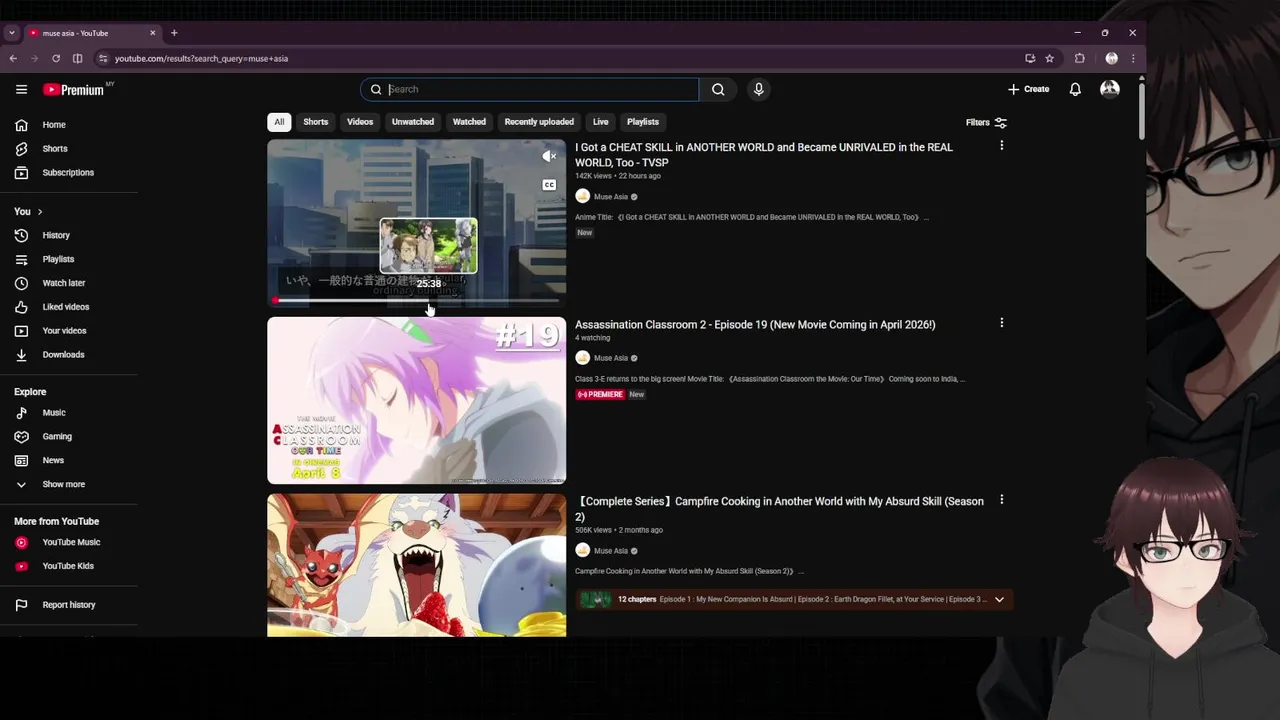Bookmark this page with the star
This screenshot has height=720, width=1280.
1049,59
